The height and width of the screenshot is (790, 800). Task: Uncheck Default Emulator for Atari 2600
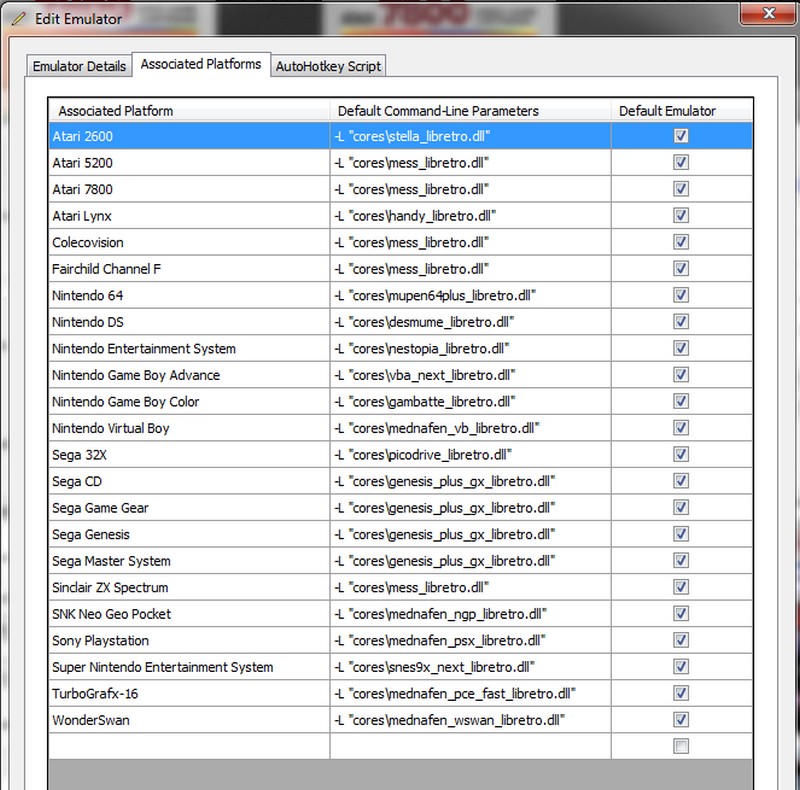point(681,136)
